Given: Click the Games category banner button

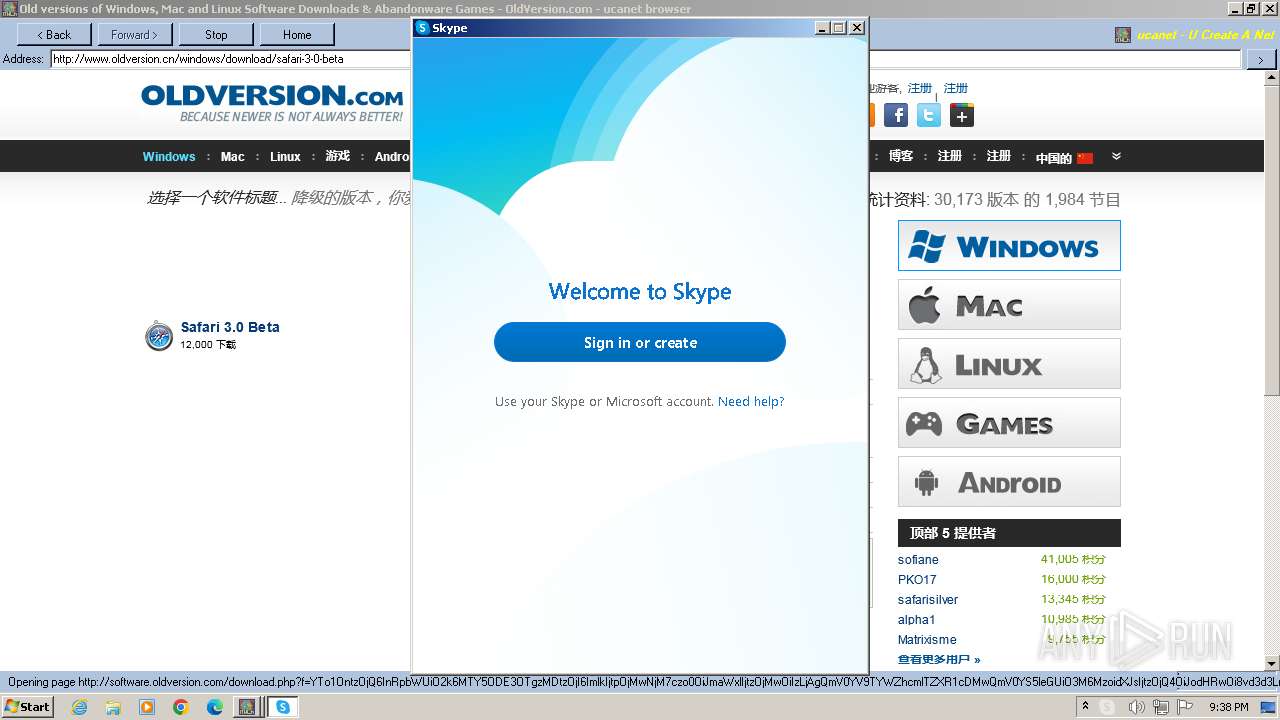Looking at the screenshot, I should (1009, 423).
